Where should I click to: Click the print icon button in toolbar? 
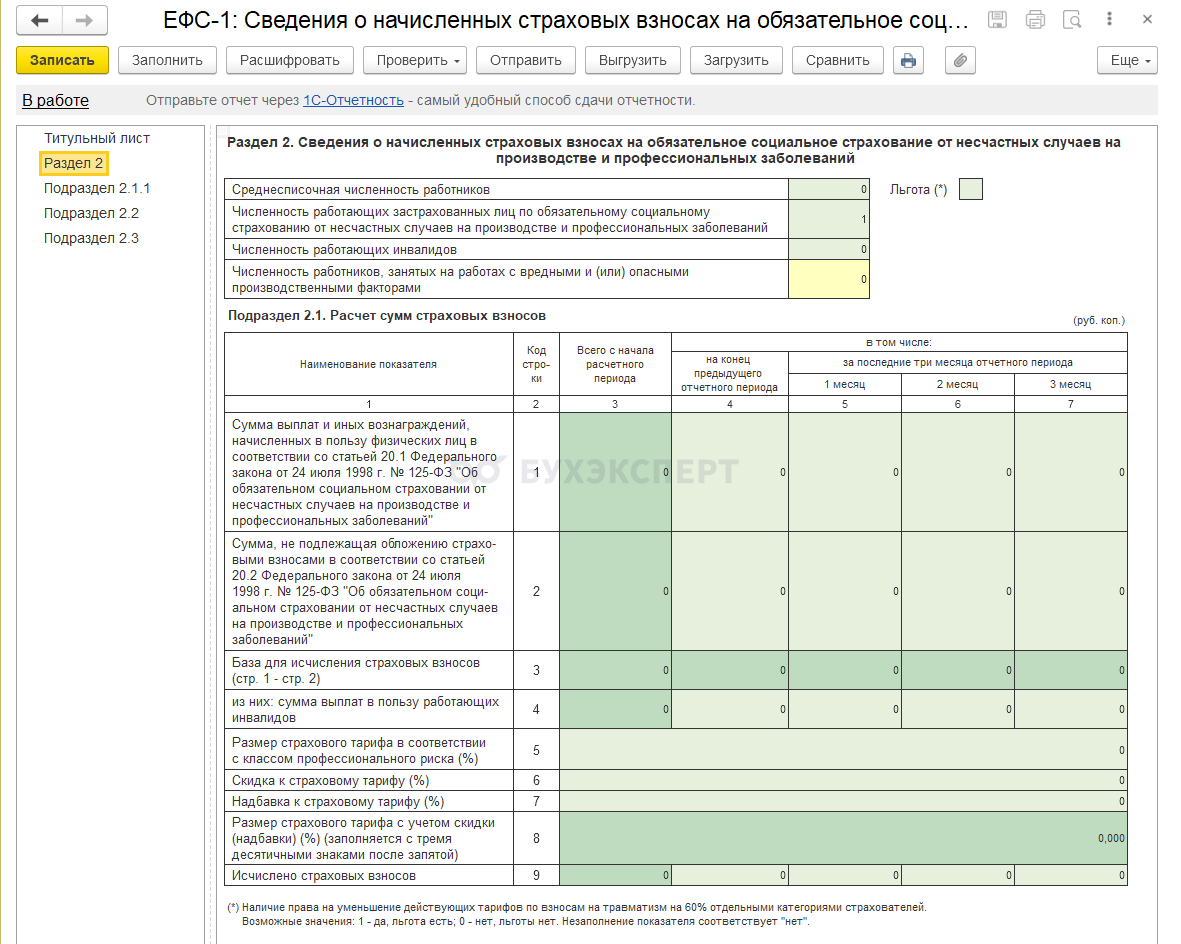tap(908, 60)
